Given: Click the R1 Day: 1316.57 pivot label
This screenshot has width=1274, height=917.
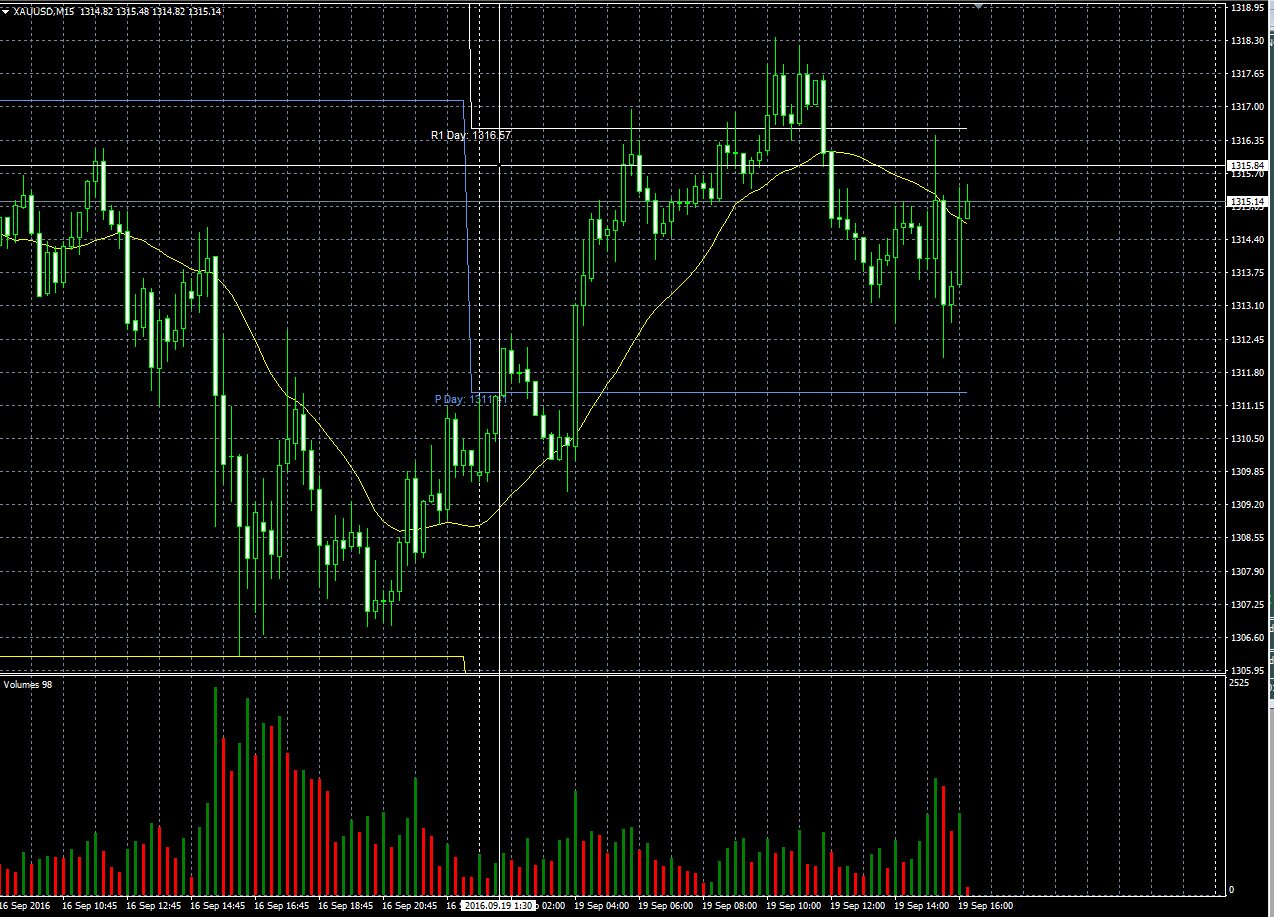Looking at the screenshot, I should (x=470, y=135).
